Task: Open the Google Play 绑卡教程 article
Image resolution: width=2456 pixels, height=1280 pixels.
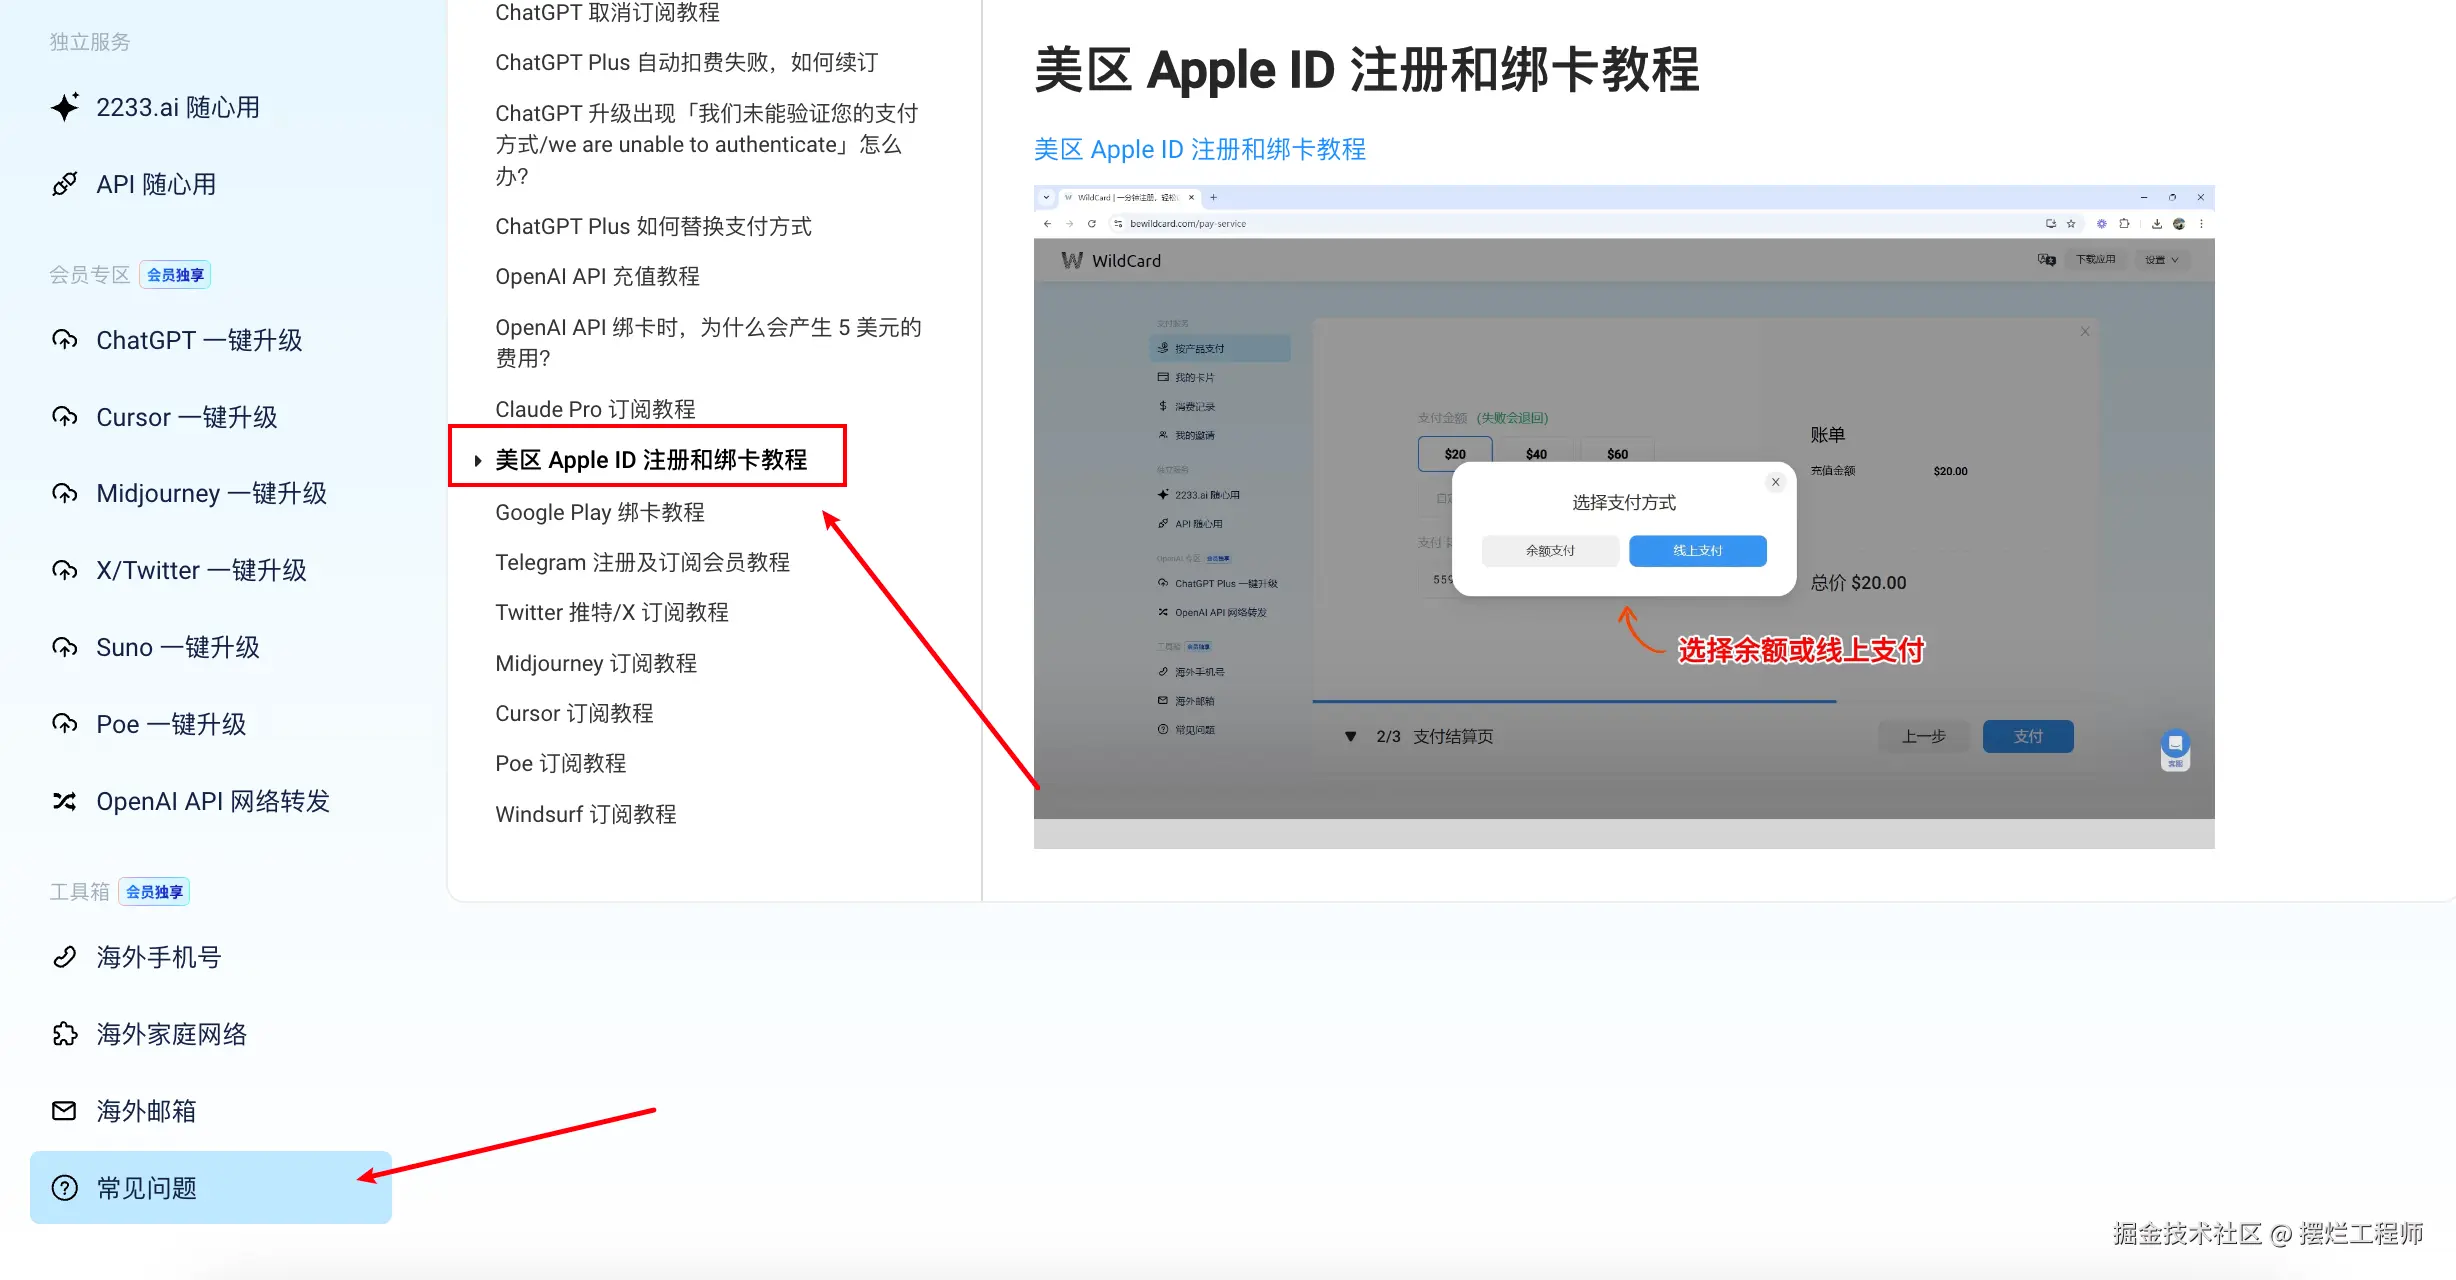Action: pos(600,513)
